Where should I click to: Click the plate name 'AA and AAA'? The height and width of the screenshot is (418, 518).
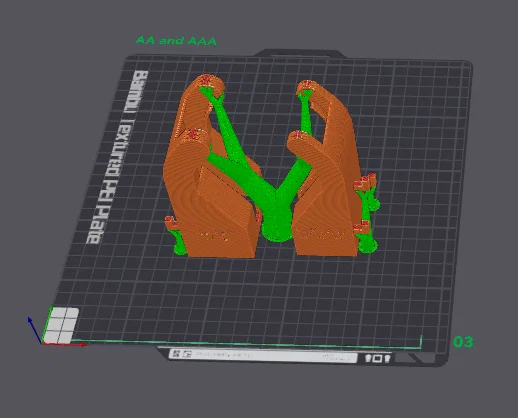pyautogui.click(x=176, y=41)
